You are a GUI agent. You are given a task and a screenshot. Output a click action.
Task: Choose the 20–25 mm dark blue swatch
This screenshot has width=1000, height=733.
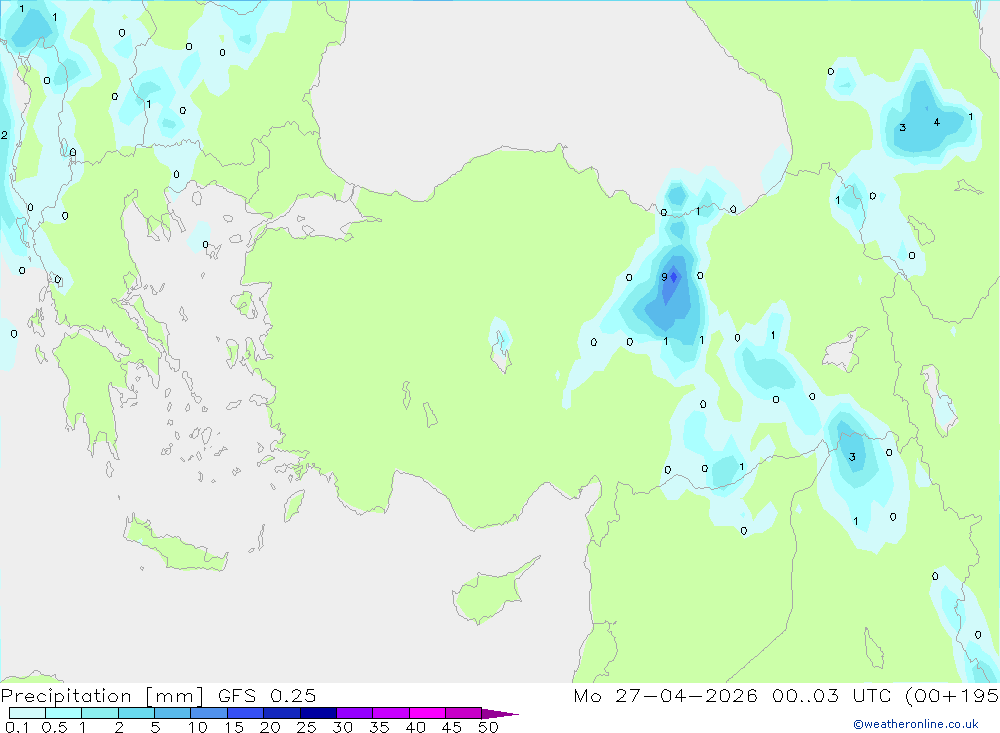pyautogui.click(x=281, y=713)
